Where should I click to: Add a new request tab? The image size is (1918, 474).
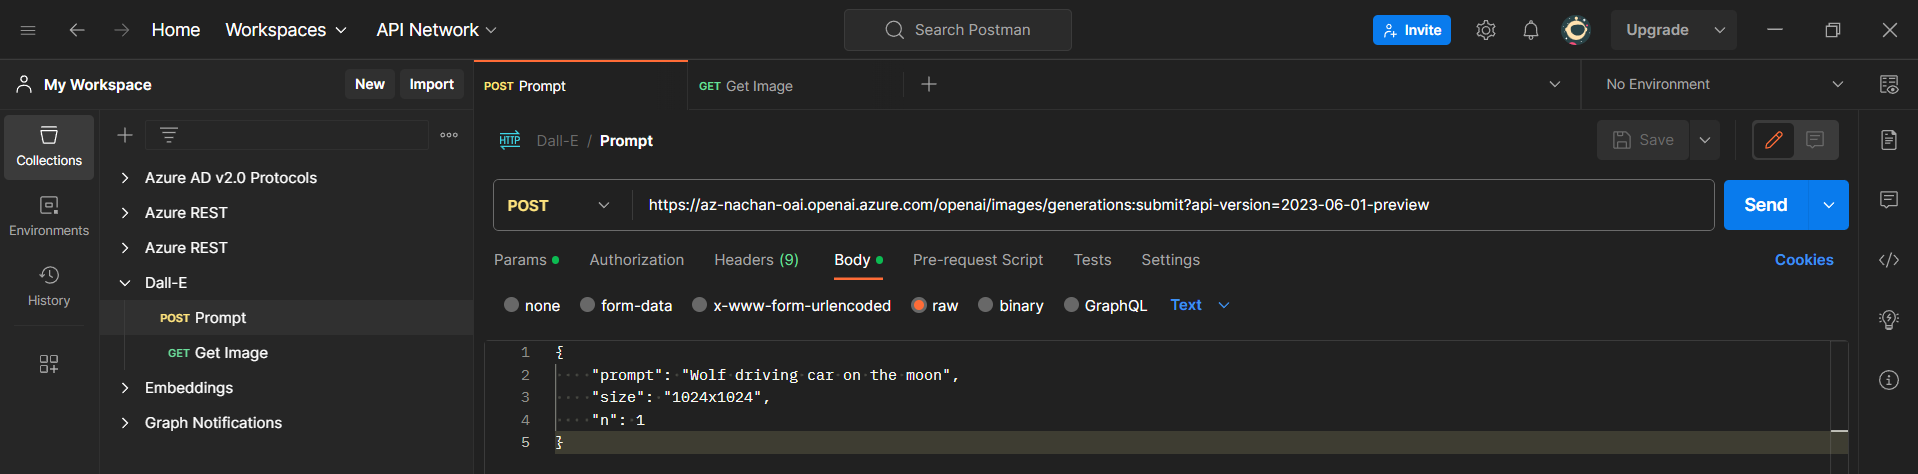pyautogui.click(x=928, y=85)
